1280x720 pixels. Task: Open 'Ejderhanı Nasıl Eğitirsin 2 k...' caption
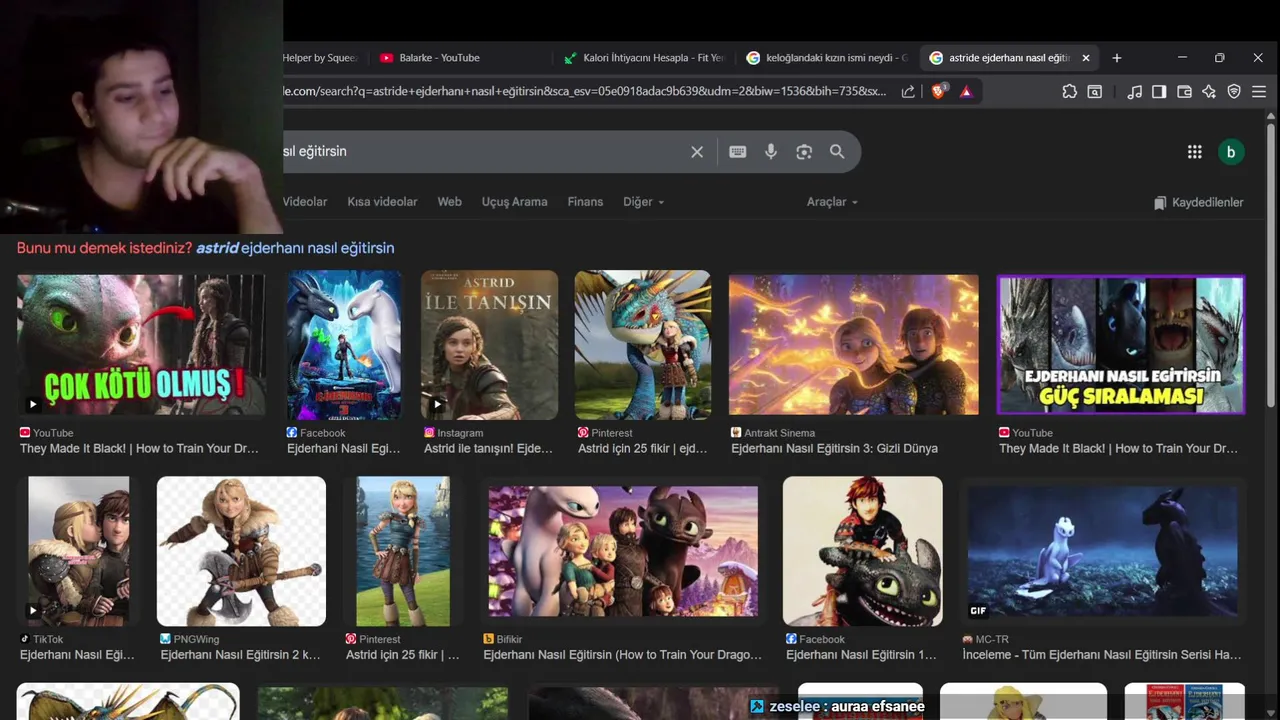(241, 655)
